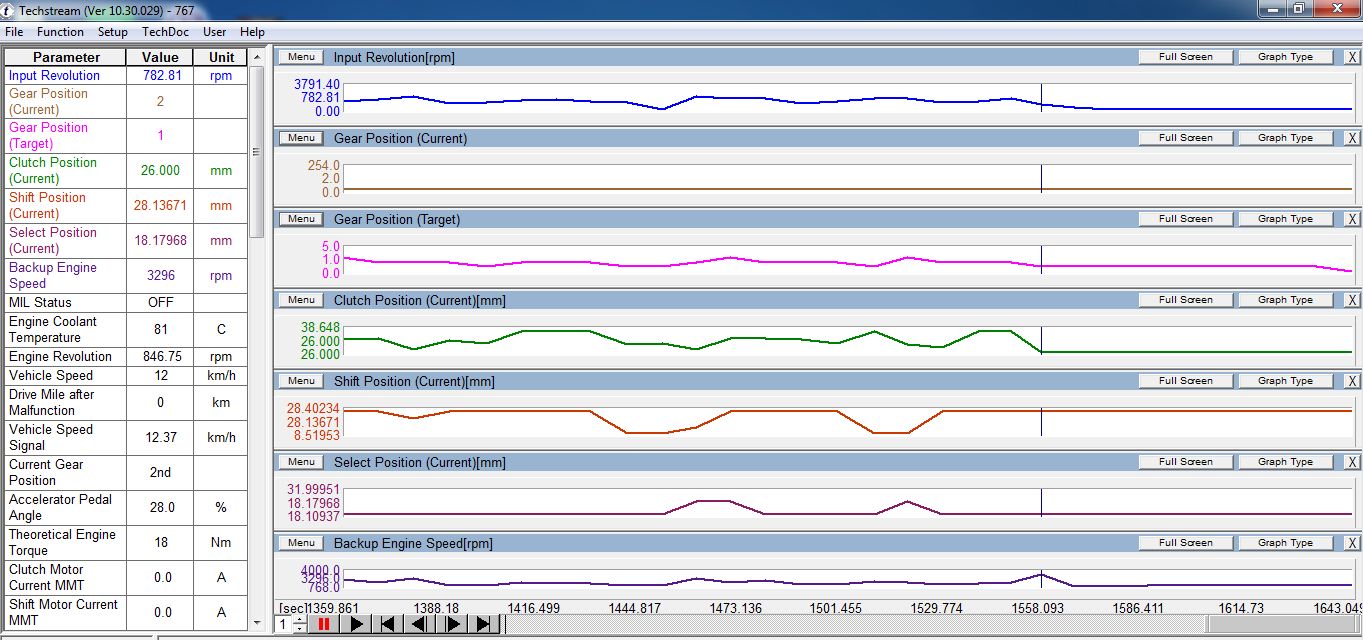
Task: Select the Engine Coolant Temperature parameter row
Action: 66,329
